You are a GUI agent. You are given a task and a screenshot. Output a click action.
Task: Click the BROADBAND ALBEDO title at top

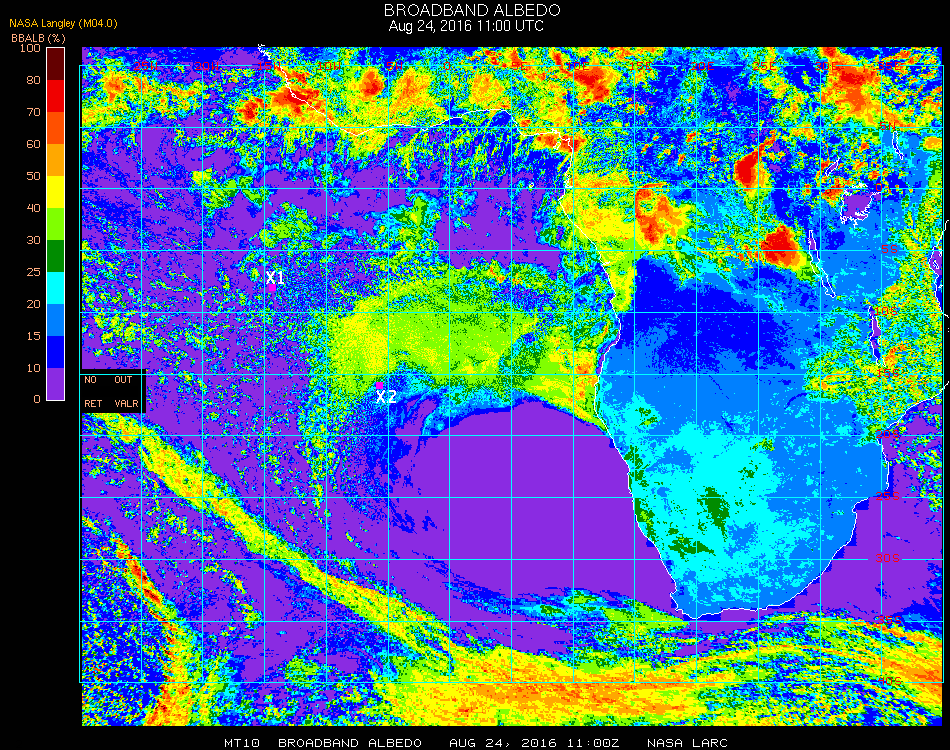(x=472, y=10)
